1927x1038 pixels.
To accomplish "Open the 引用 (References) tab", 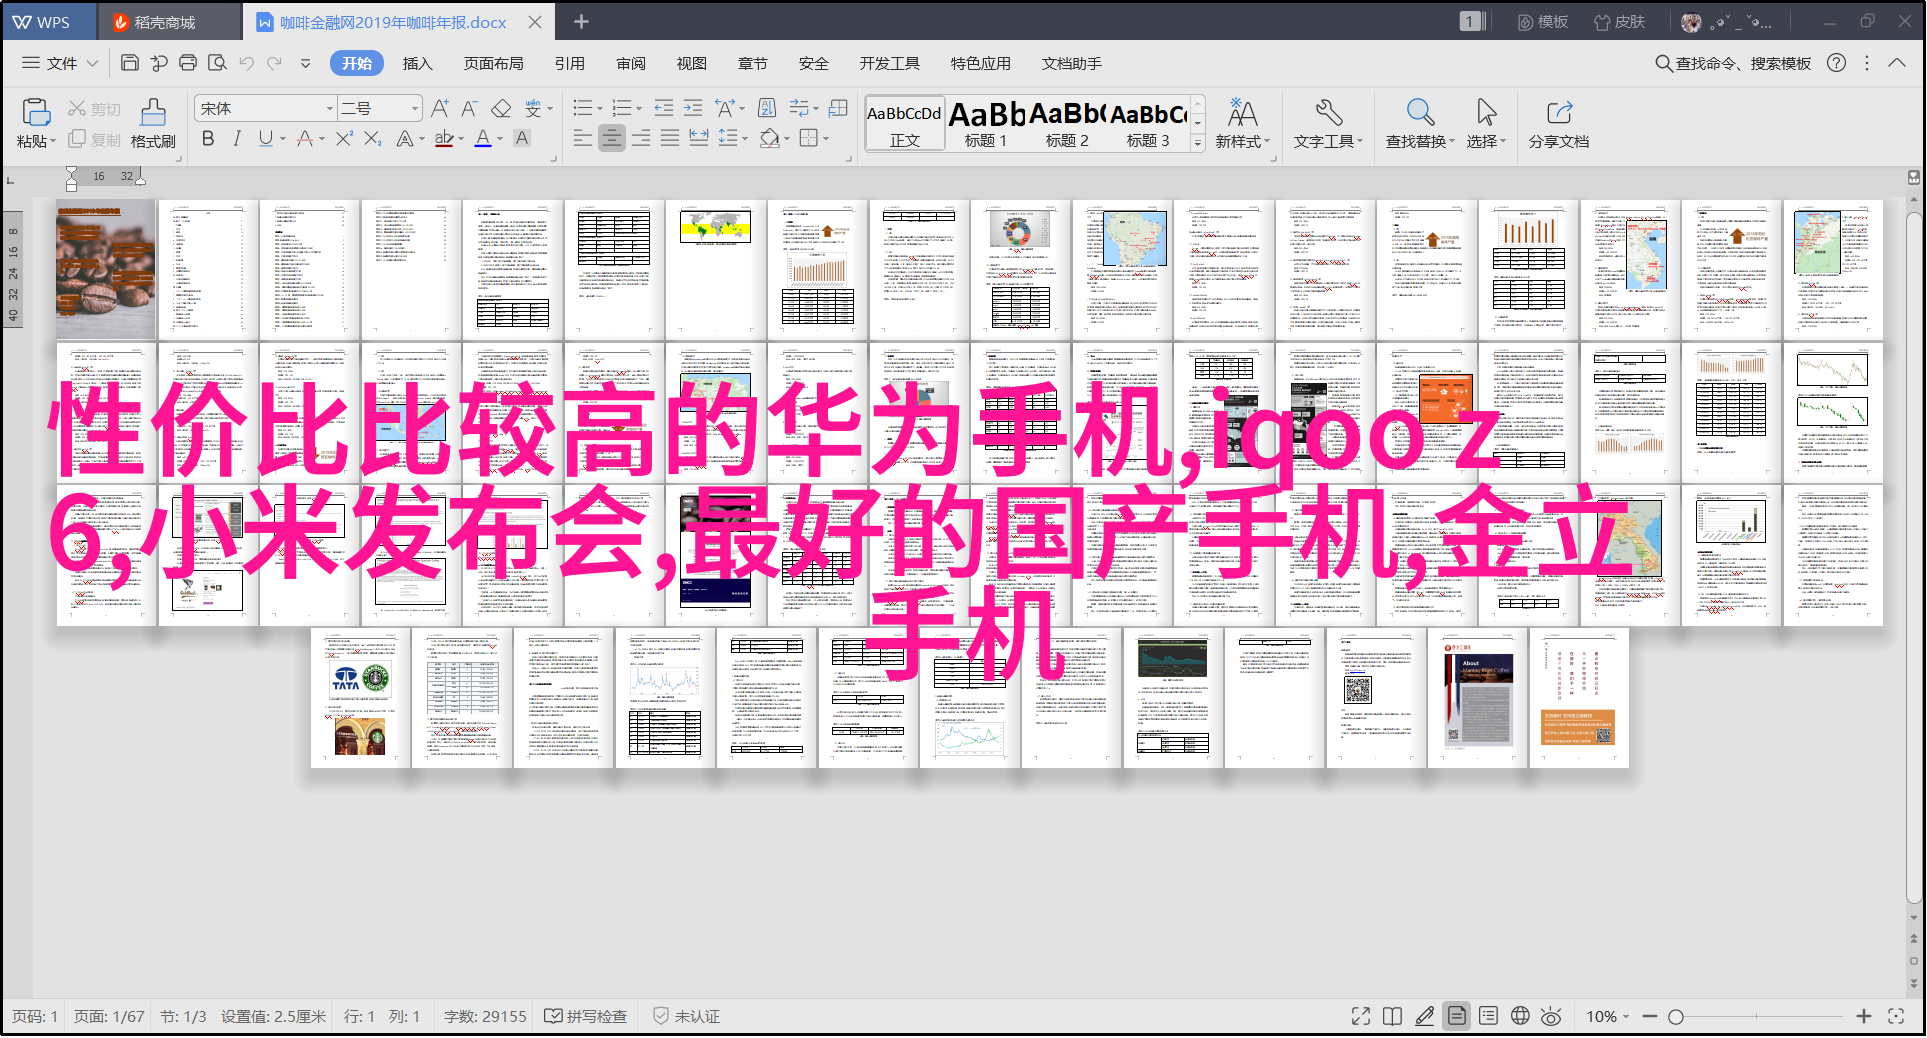I will point(569,63).
